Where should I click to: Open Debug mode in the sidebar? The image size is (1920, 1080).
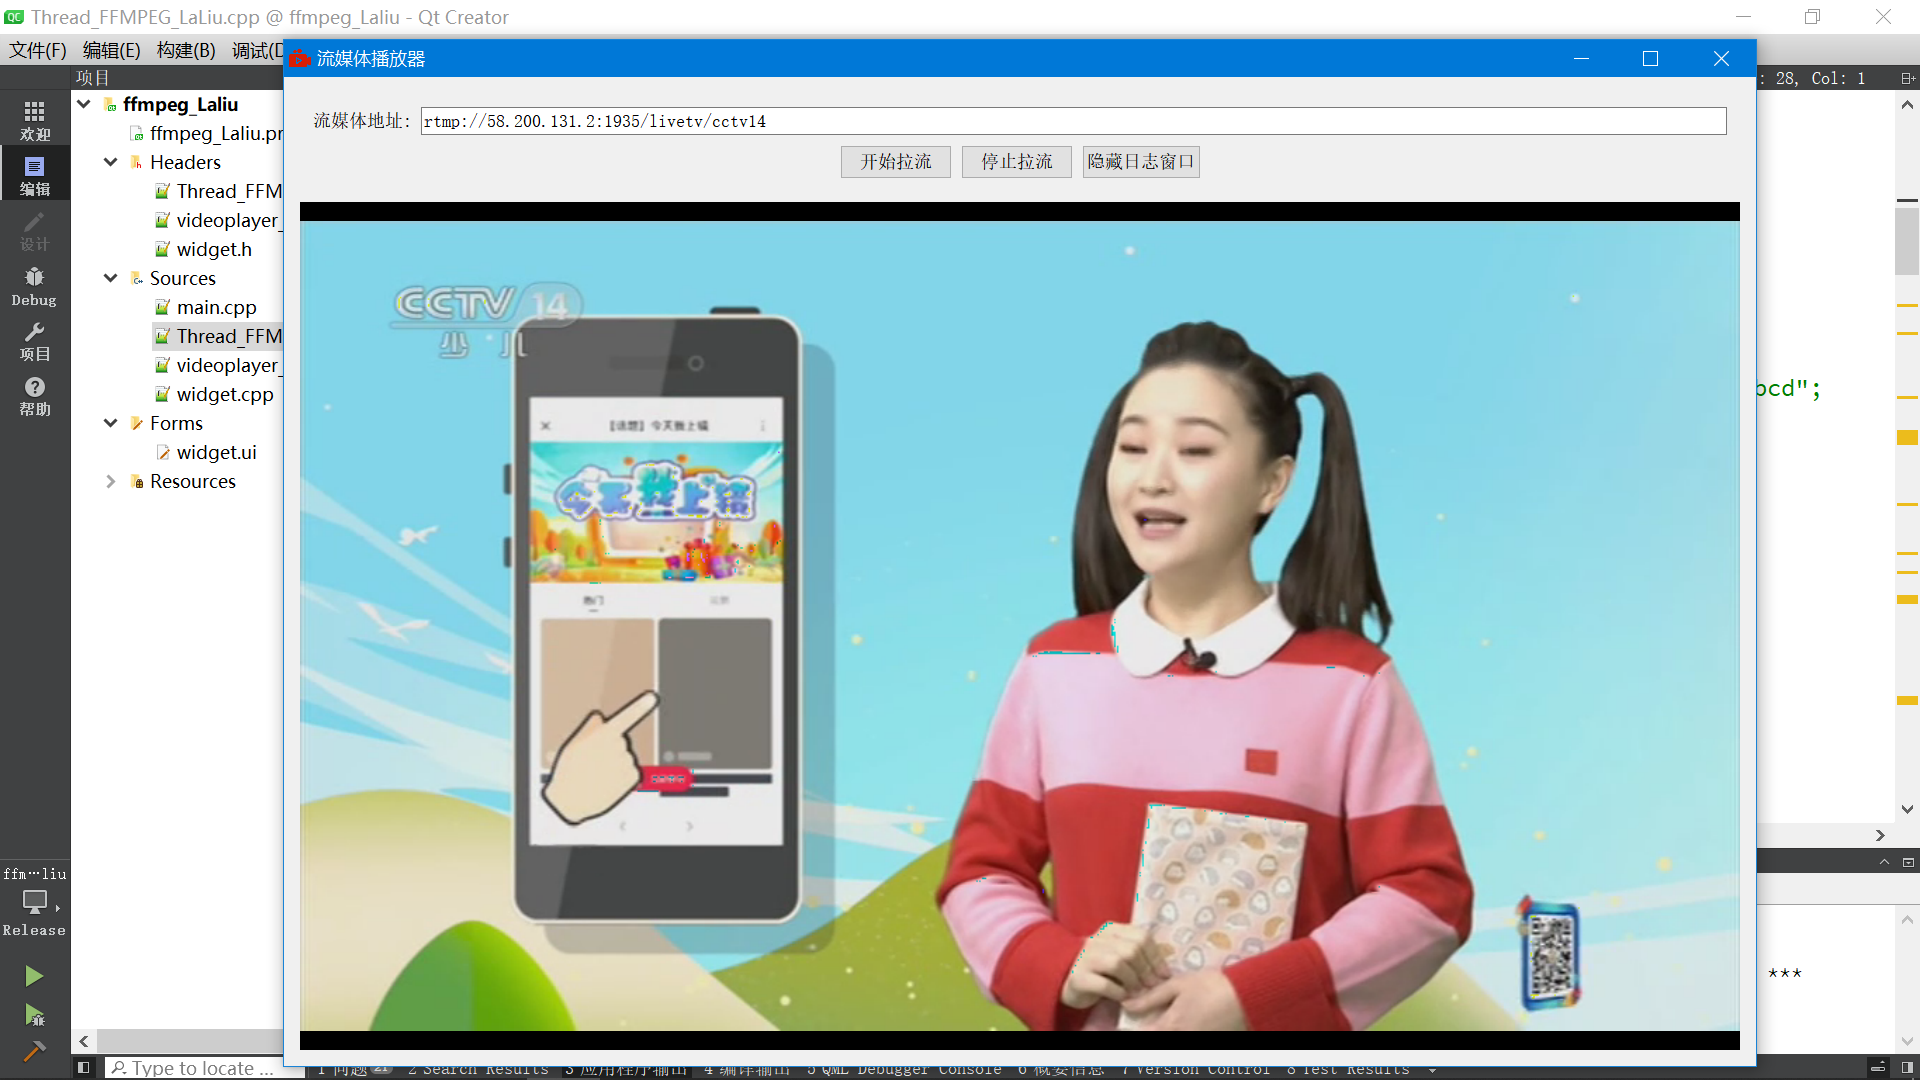coord(34,286)
